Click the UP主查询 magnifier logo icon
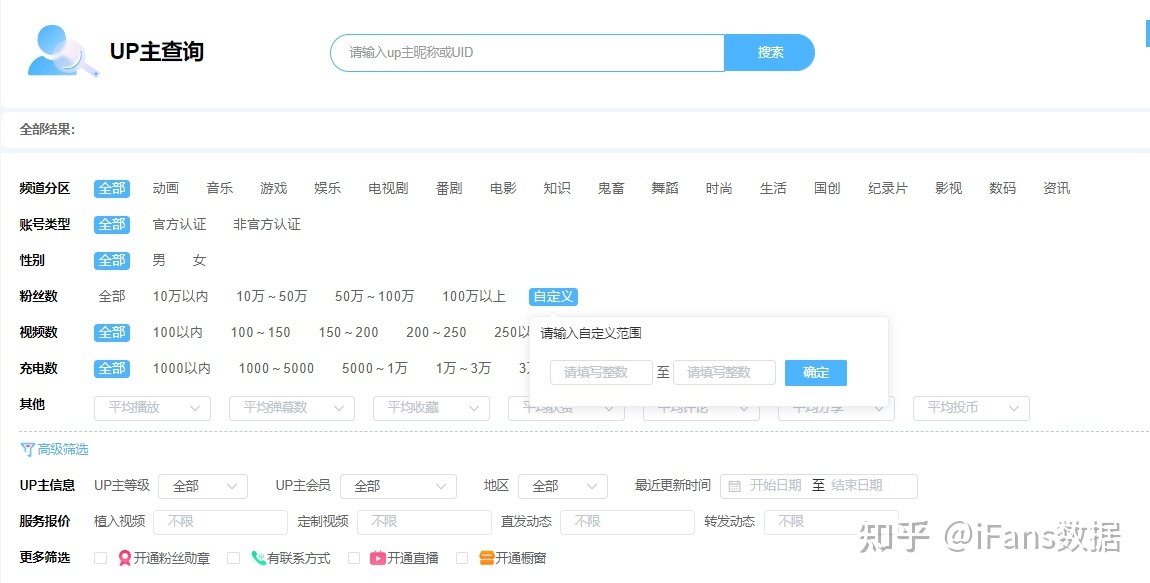 click(x=63, y=52)
